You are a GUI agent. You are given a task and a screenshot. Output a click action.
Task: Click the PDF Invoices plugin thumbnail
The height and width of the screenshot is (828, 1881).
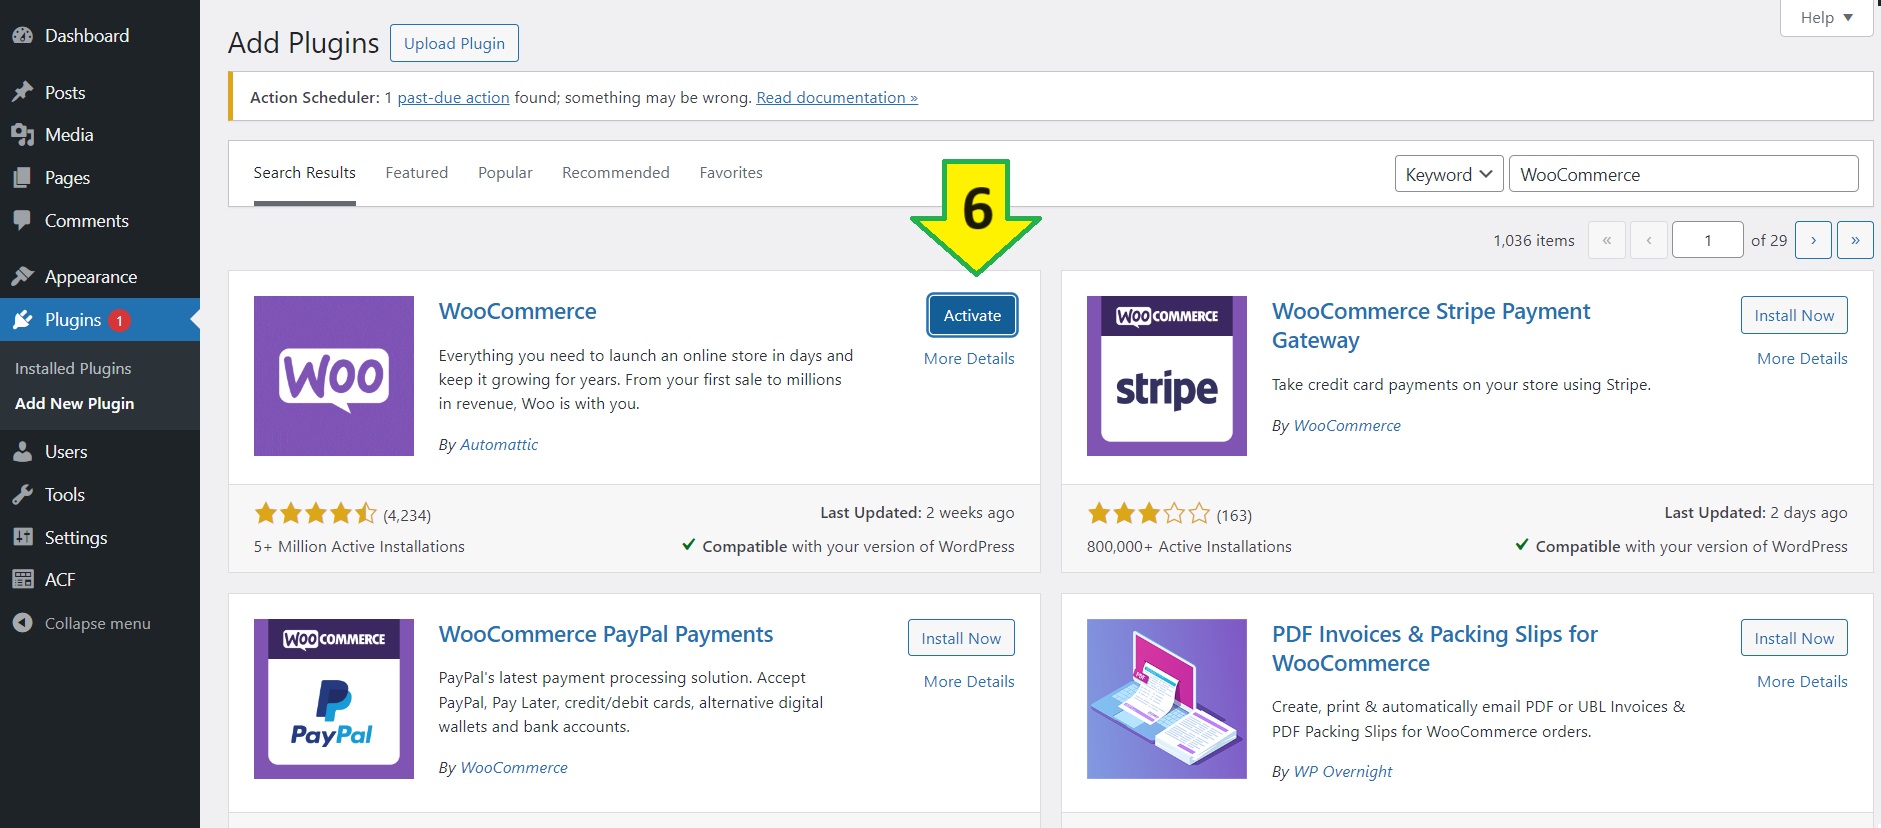point(1167,699)
